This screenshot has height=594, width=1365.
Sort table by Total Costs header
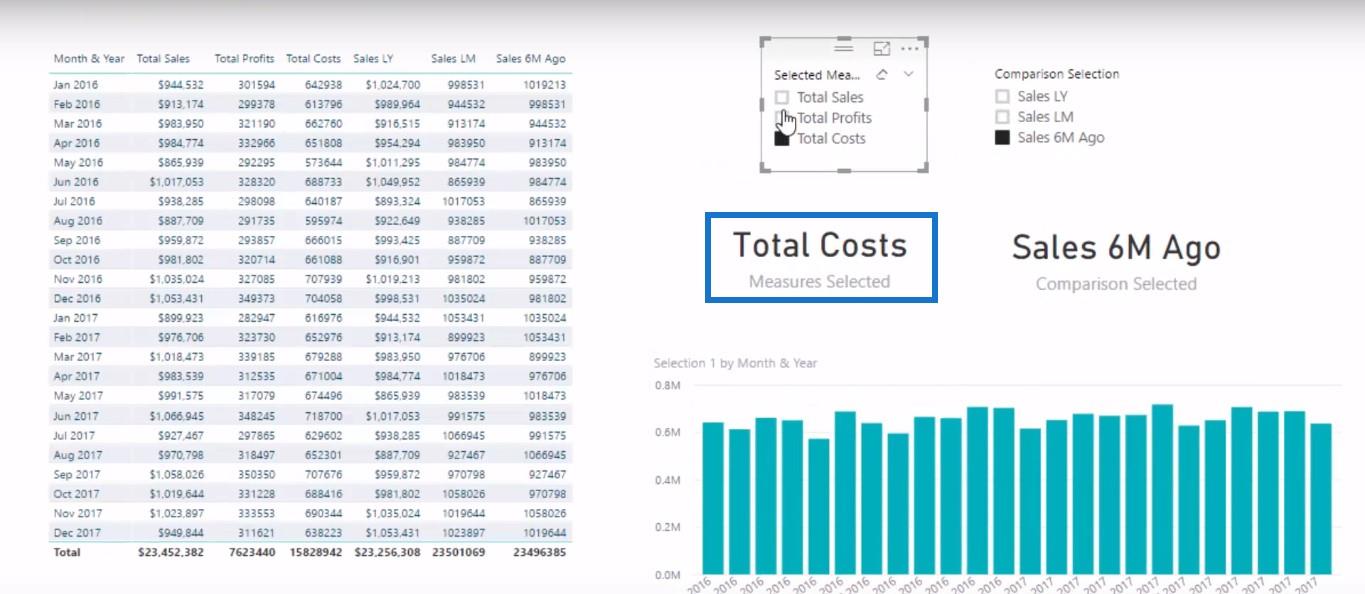(x=313, y=59)
